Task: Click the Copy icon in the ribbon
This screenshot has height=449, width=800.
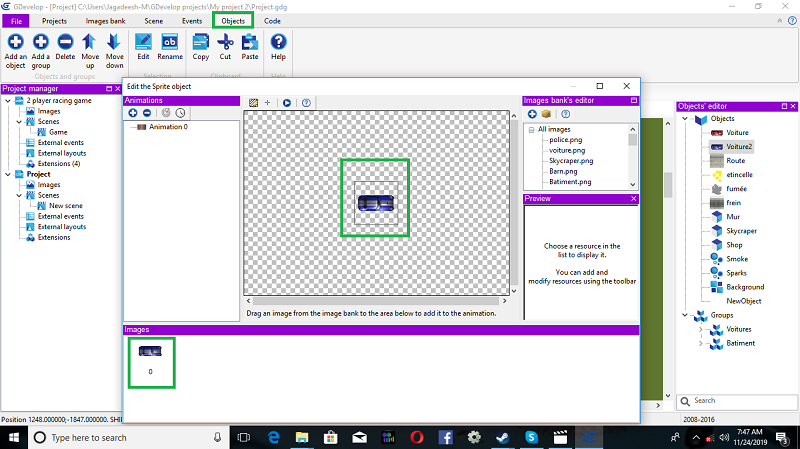Action: click(x=201, y=42)
